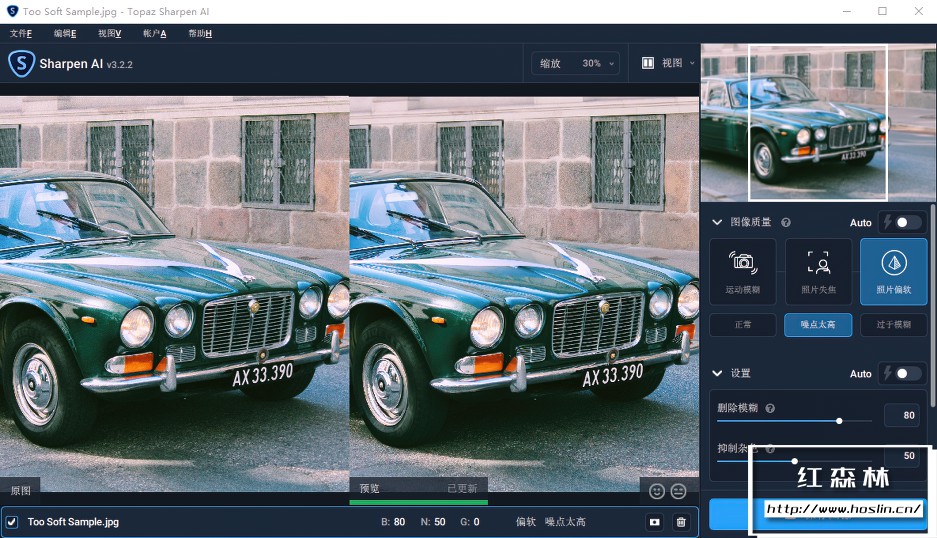The image size is (937, 538).
Task: Open the 文件 menu
Action: [x=21, y=33]
